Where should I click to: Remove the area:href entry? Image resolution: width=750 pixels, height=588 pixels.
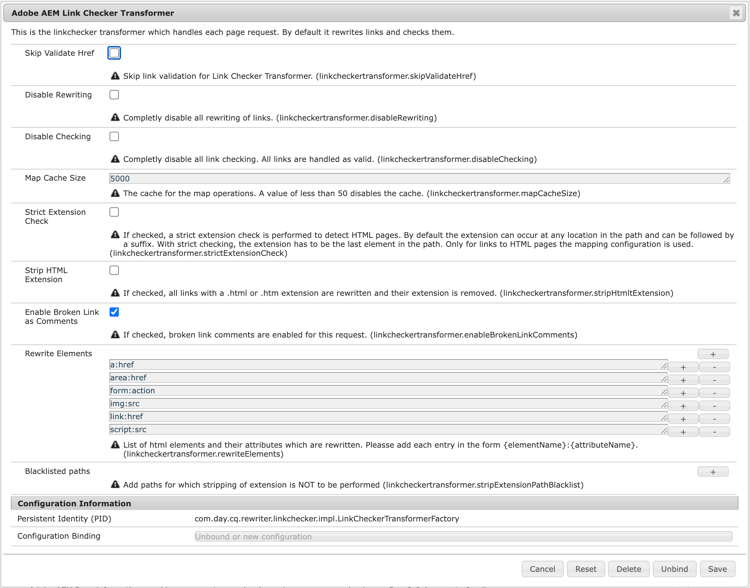pos(714,380)
